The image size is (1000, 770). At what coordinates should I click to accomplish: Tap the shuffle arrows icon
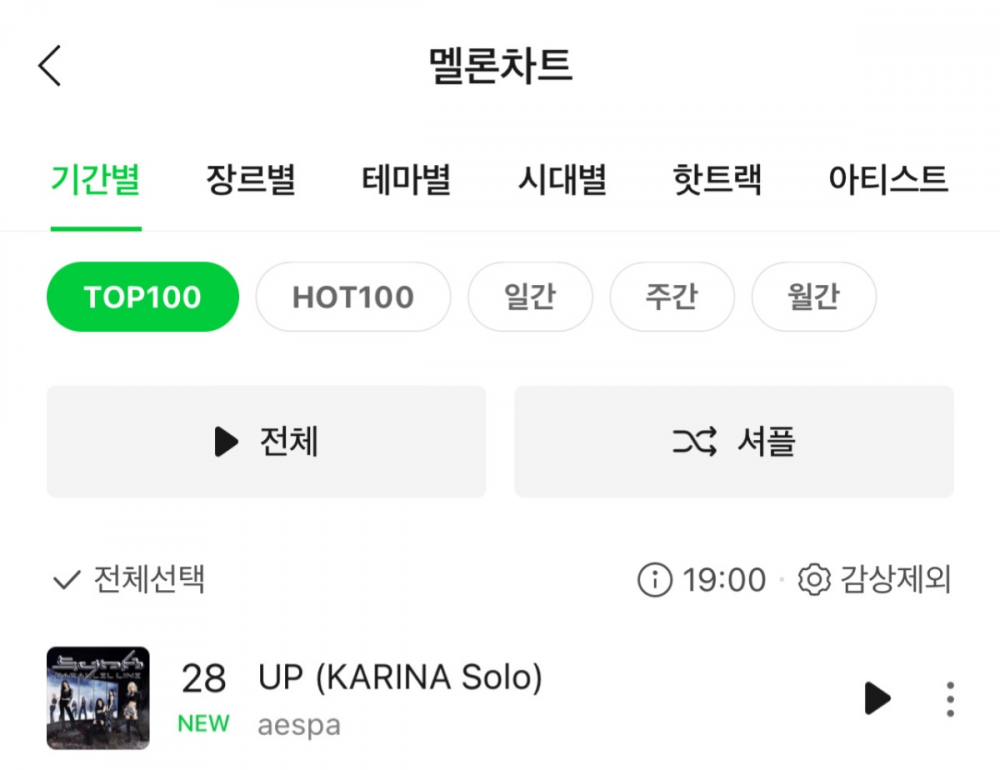[x=695, y=441]
